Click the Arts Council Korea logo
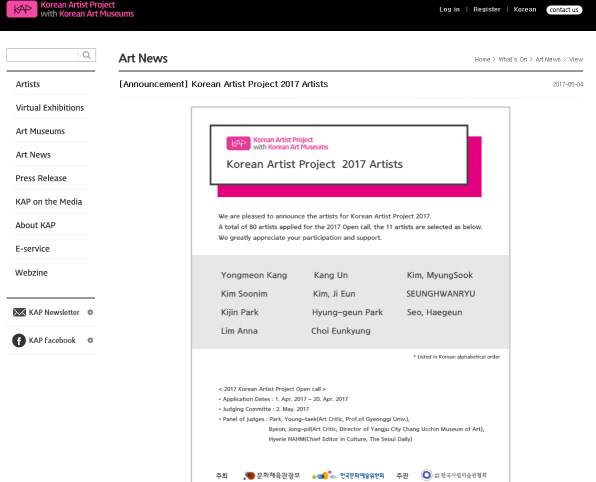The image size is (596, 482). [348, 475]
